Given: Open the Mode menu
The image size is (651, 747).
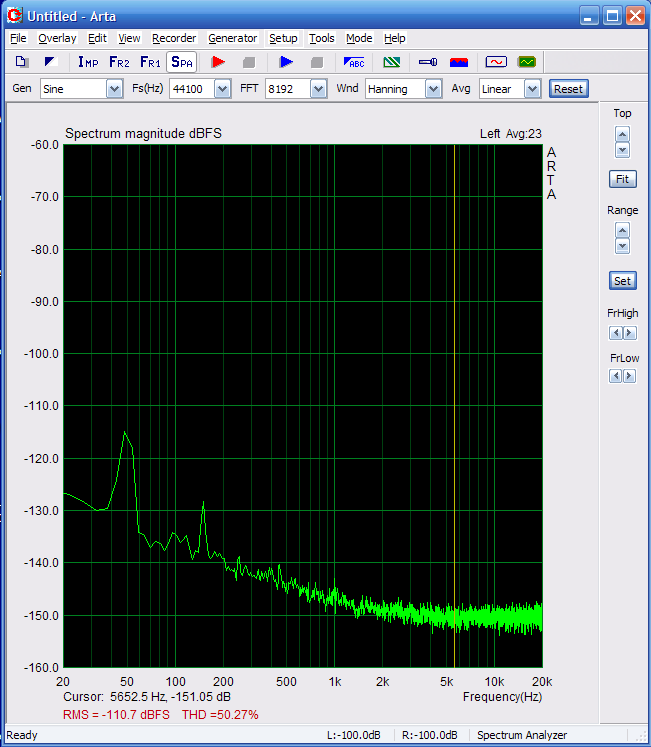Looking at the screenshot, I should click(x=359, y=38).
